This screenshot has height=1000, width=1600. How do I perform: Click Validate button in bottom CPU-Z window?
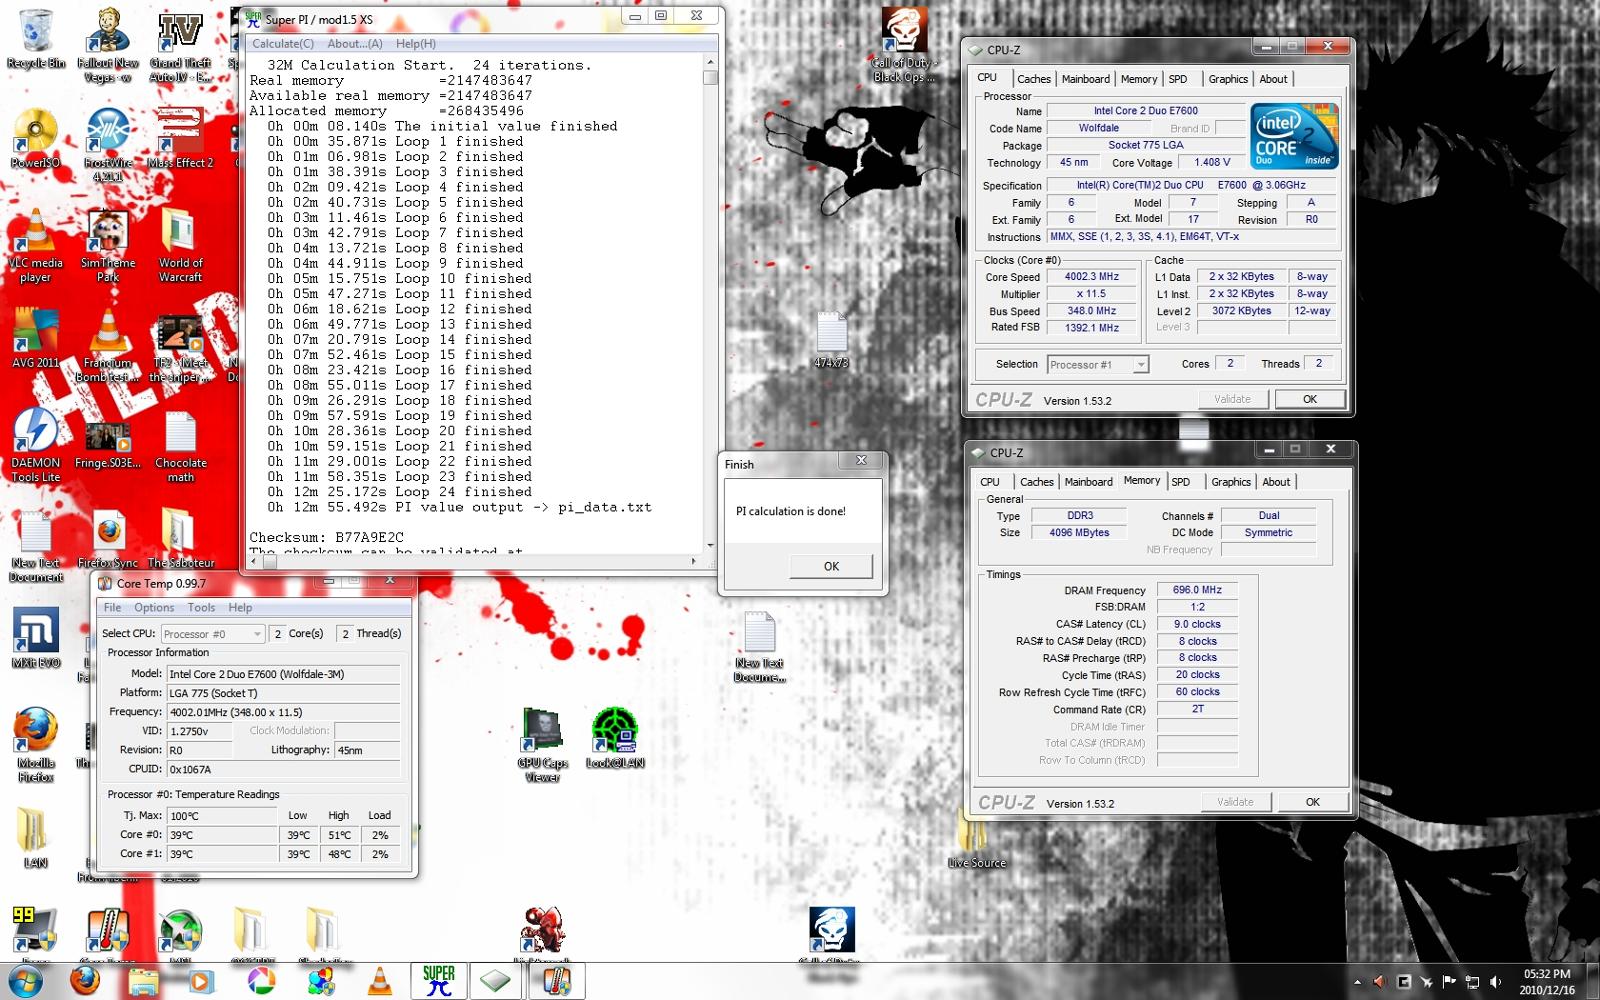click(x=1235, y=802)
